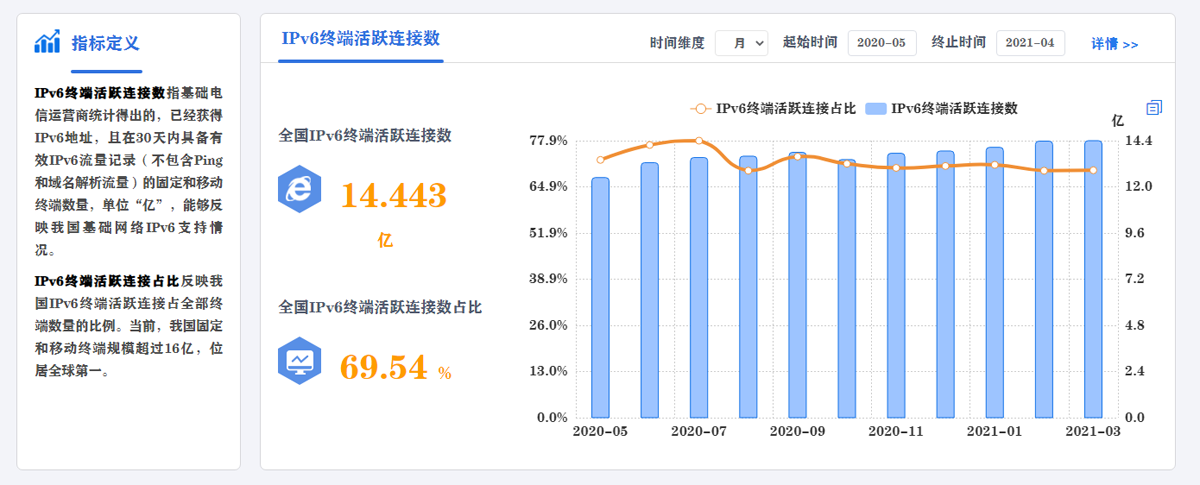Click the 终止时间 field showing 2021-04
Screen dimensions: 1200x485
tap(1029, 43)
